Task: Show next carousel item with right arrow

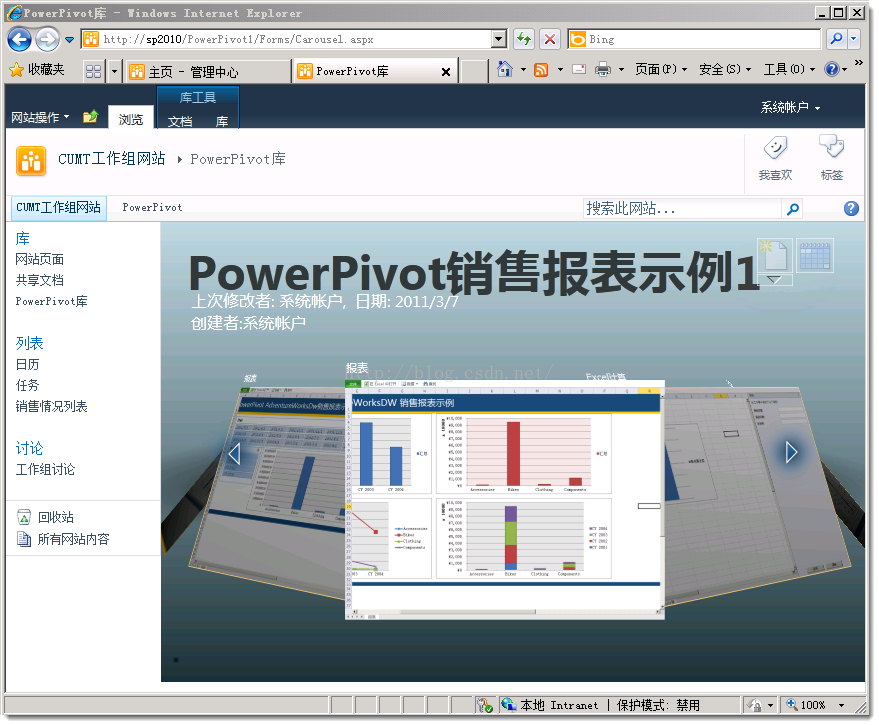Action: tap(791, 452)
